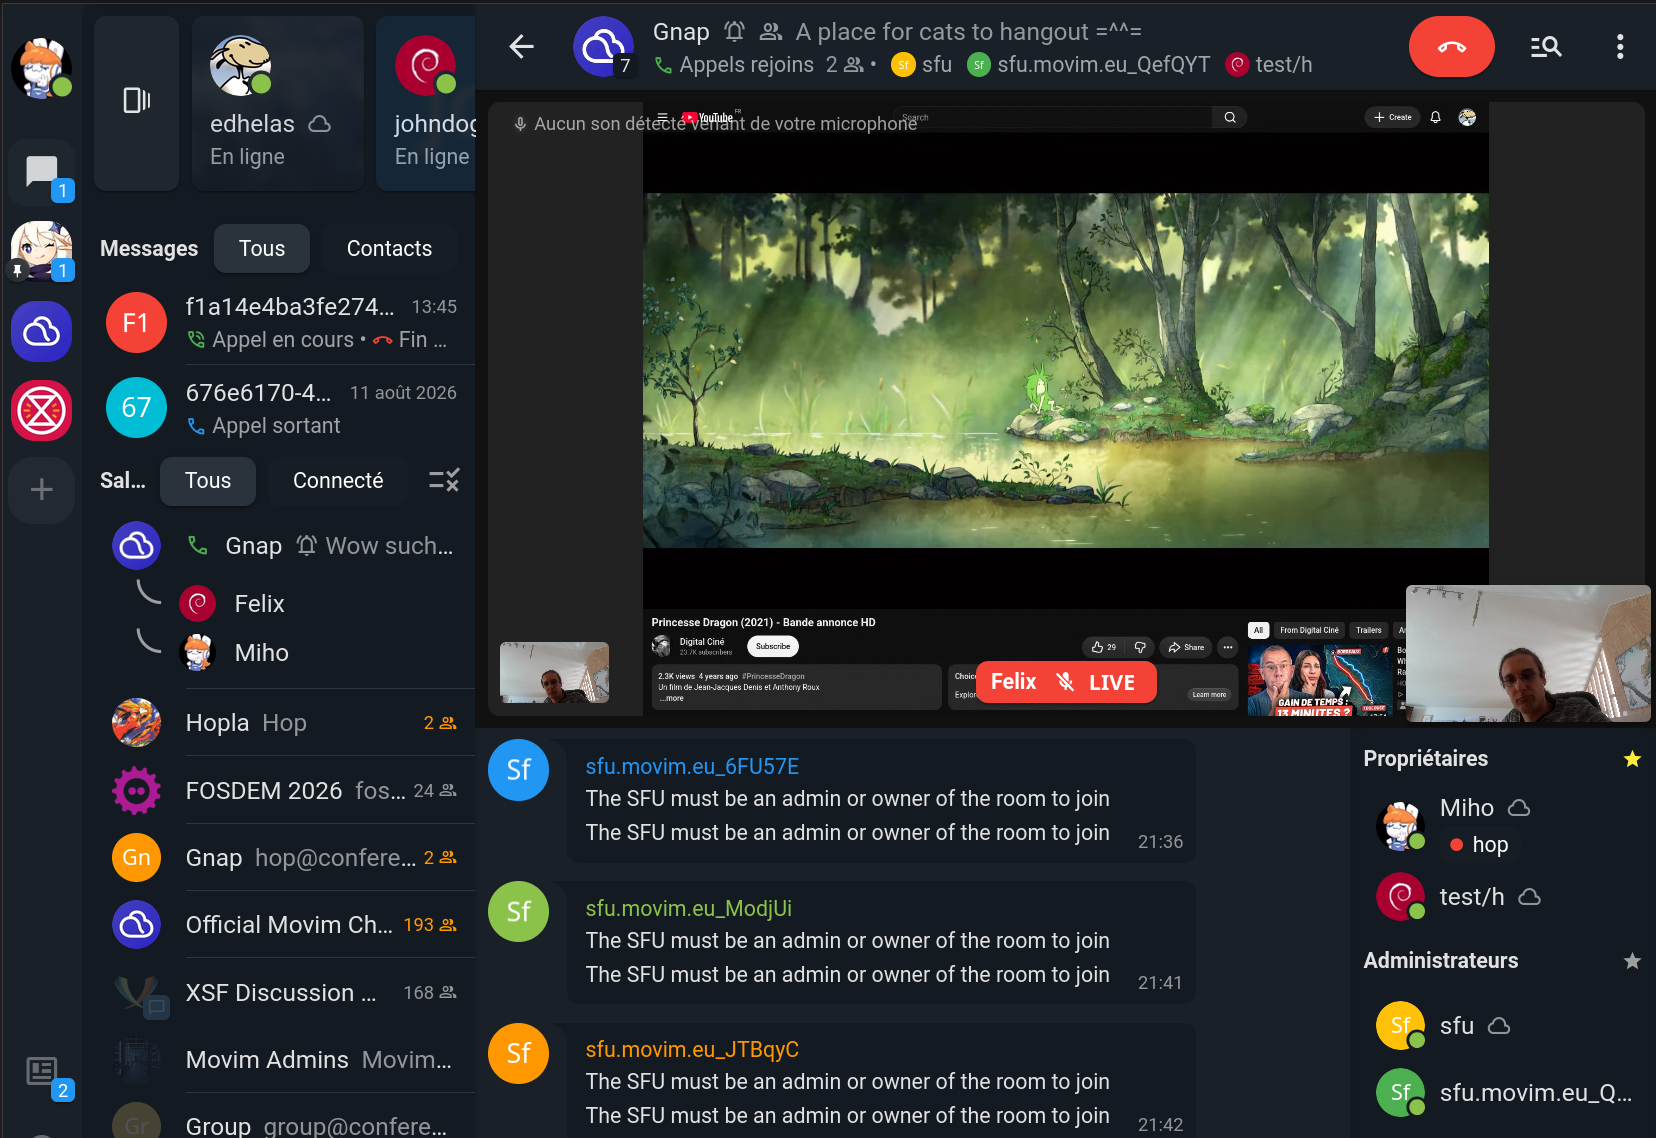The image size is (1656, 1138).
Task: Select the small webcam thumbnail preview
Action: point(554,672)
